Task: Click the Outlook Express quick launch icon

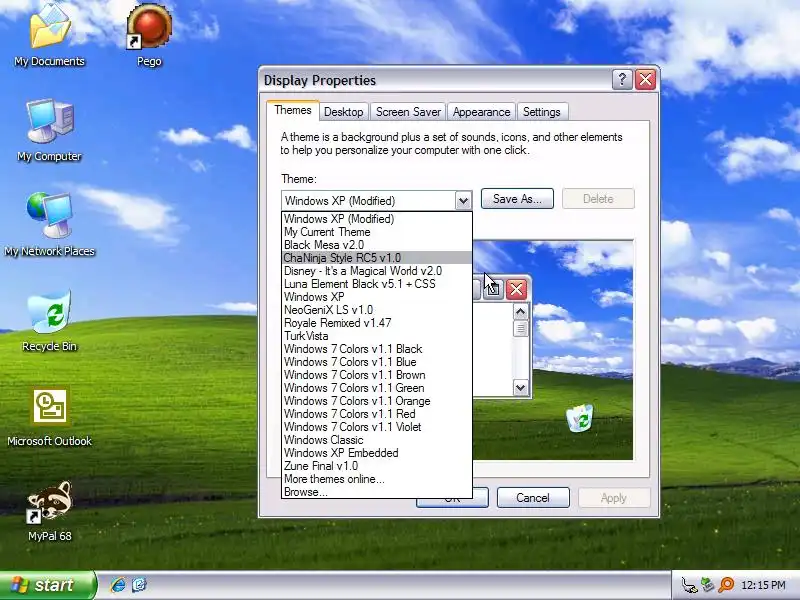Action: click(x=139, y=585)
